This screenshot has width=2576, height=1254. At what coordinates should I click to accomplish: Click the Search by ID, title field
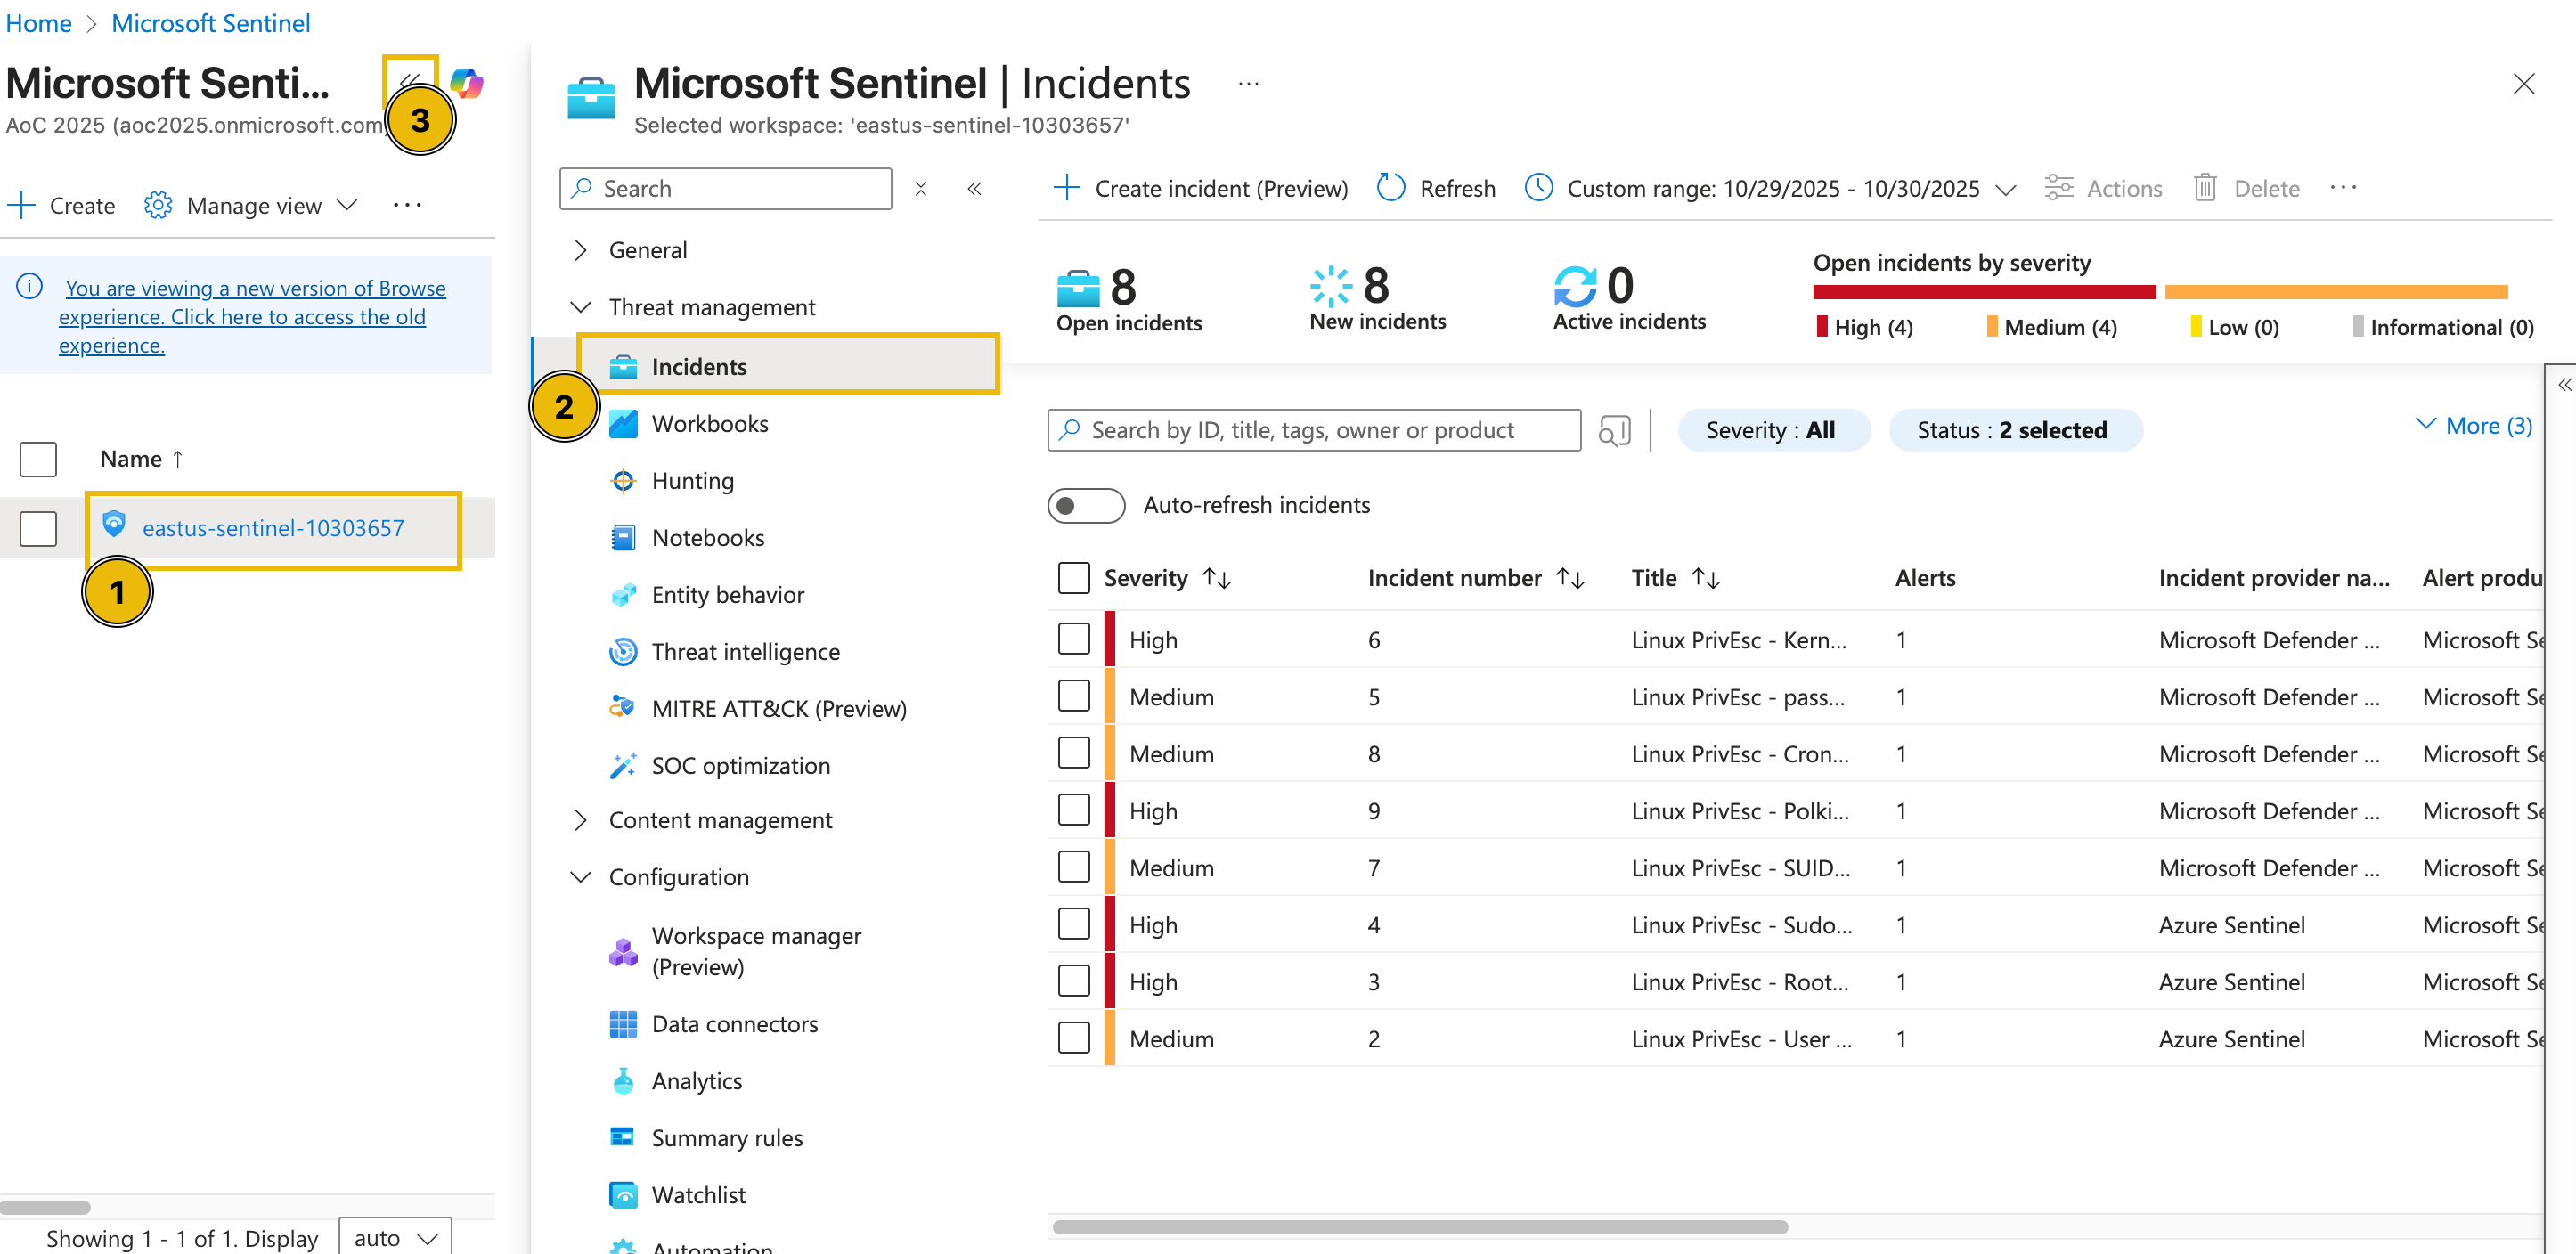pos(1313,430)
